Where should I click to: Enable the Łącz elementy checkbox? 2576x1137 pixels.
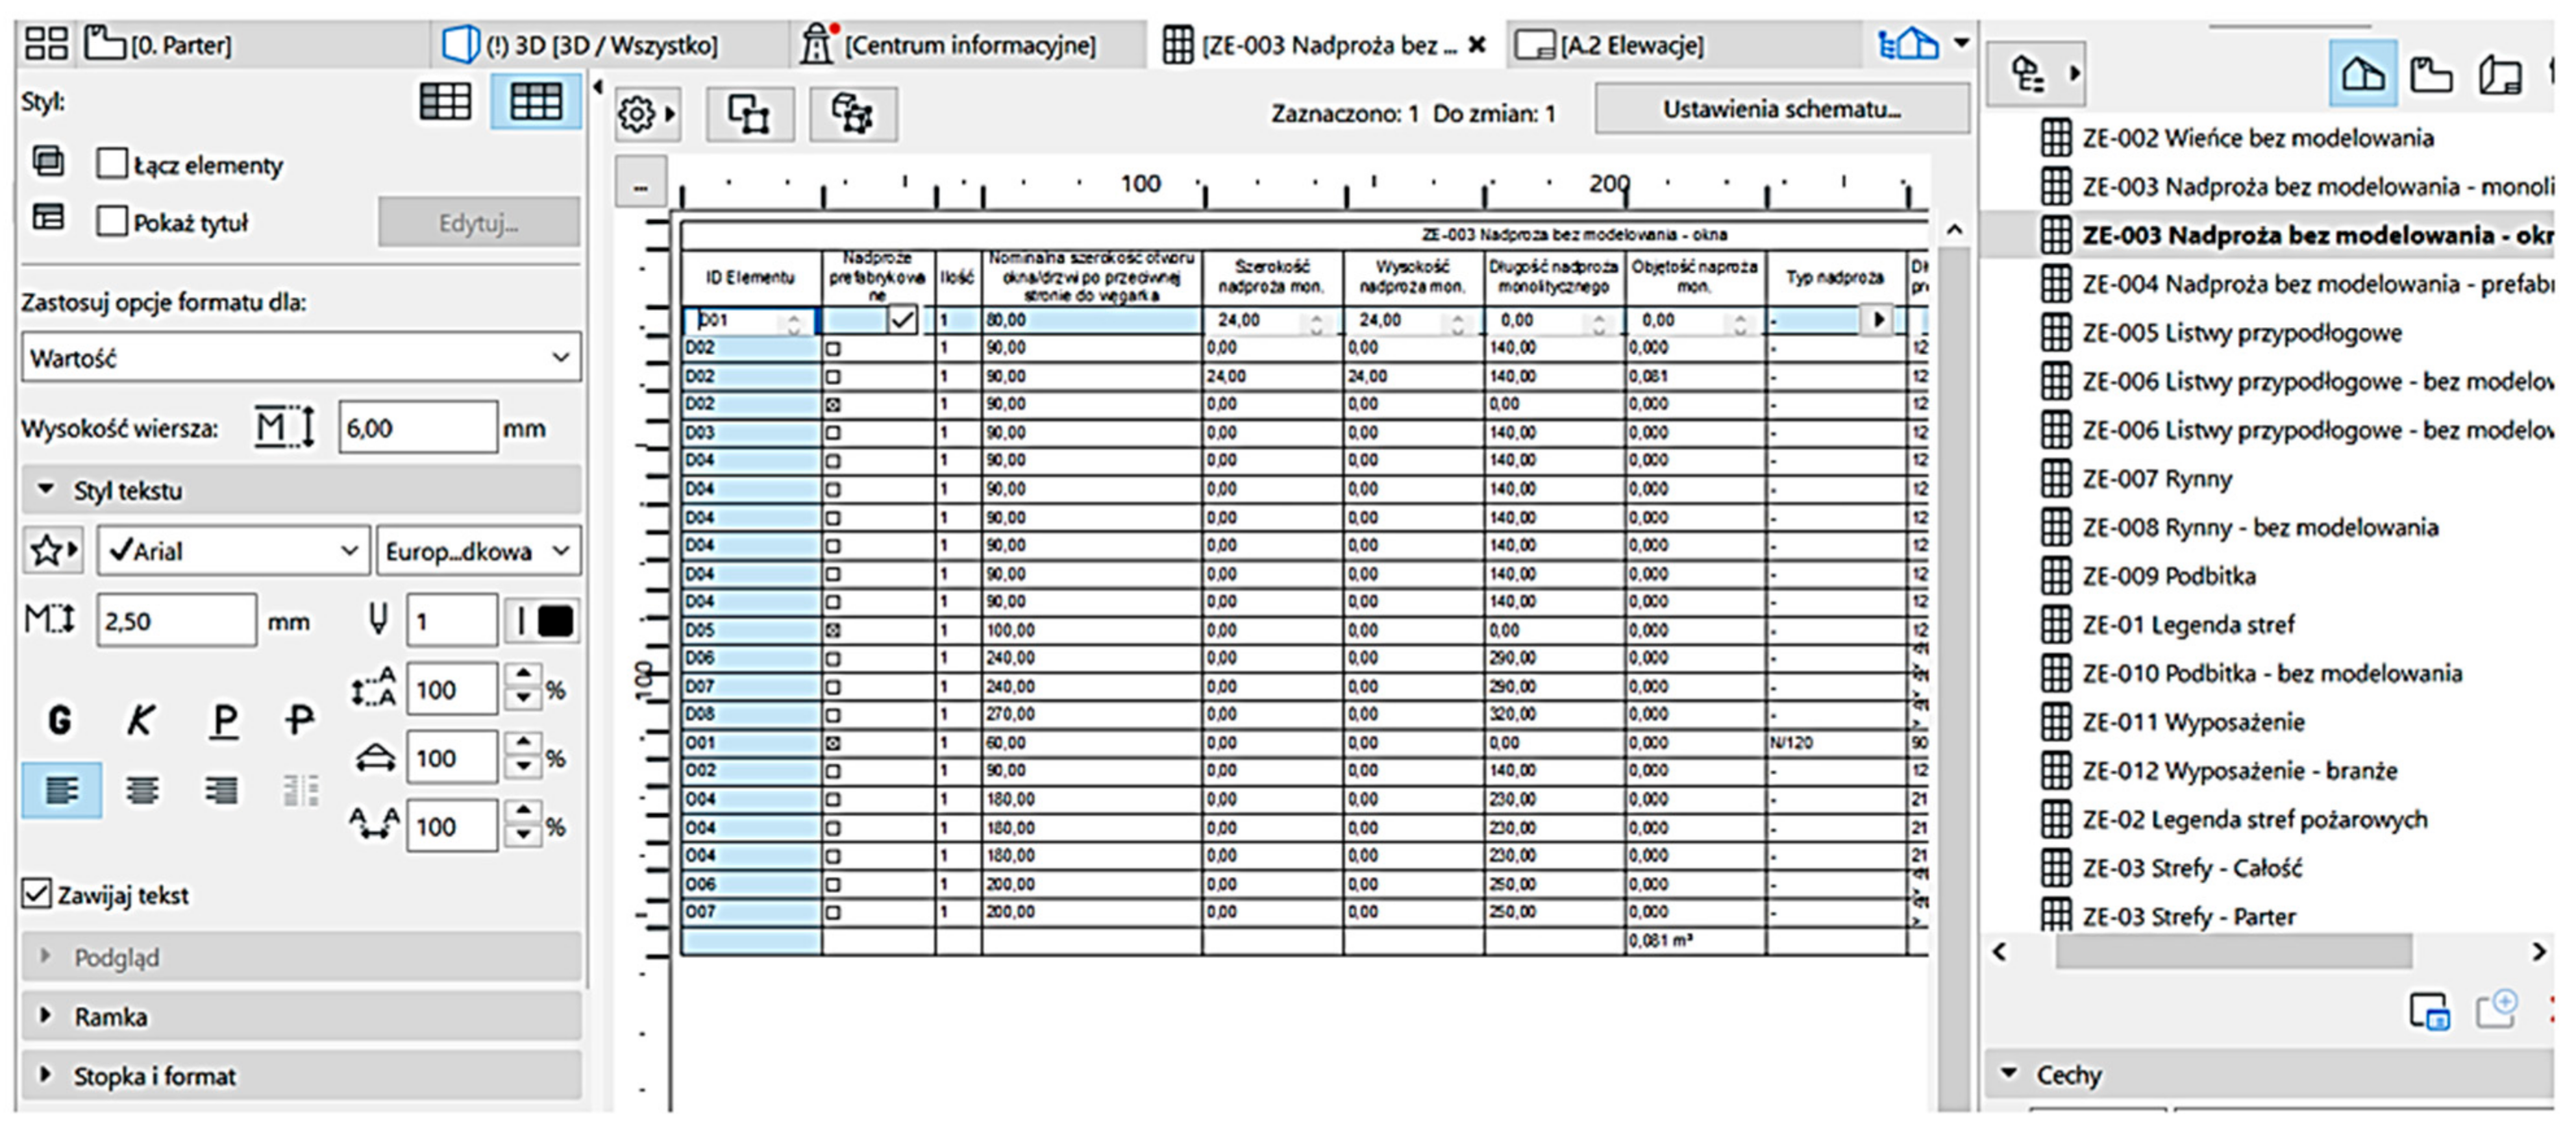point(112,164)
